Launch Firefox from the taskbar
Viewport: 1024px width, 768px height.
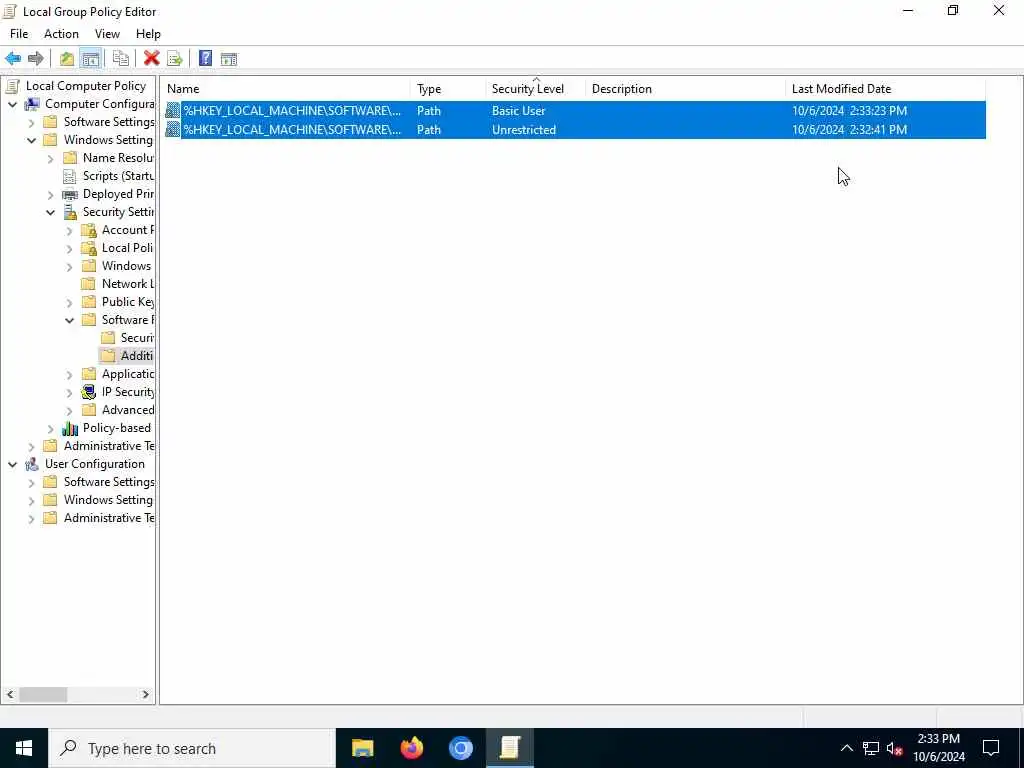point(412,748)
